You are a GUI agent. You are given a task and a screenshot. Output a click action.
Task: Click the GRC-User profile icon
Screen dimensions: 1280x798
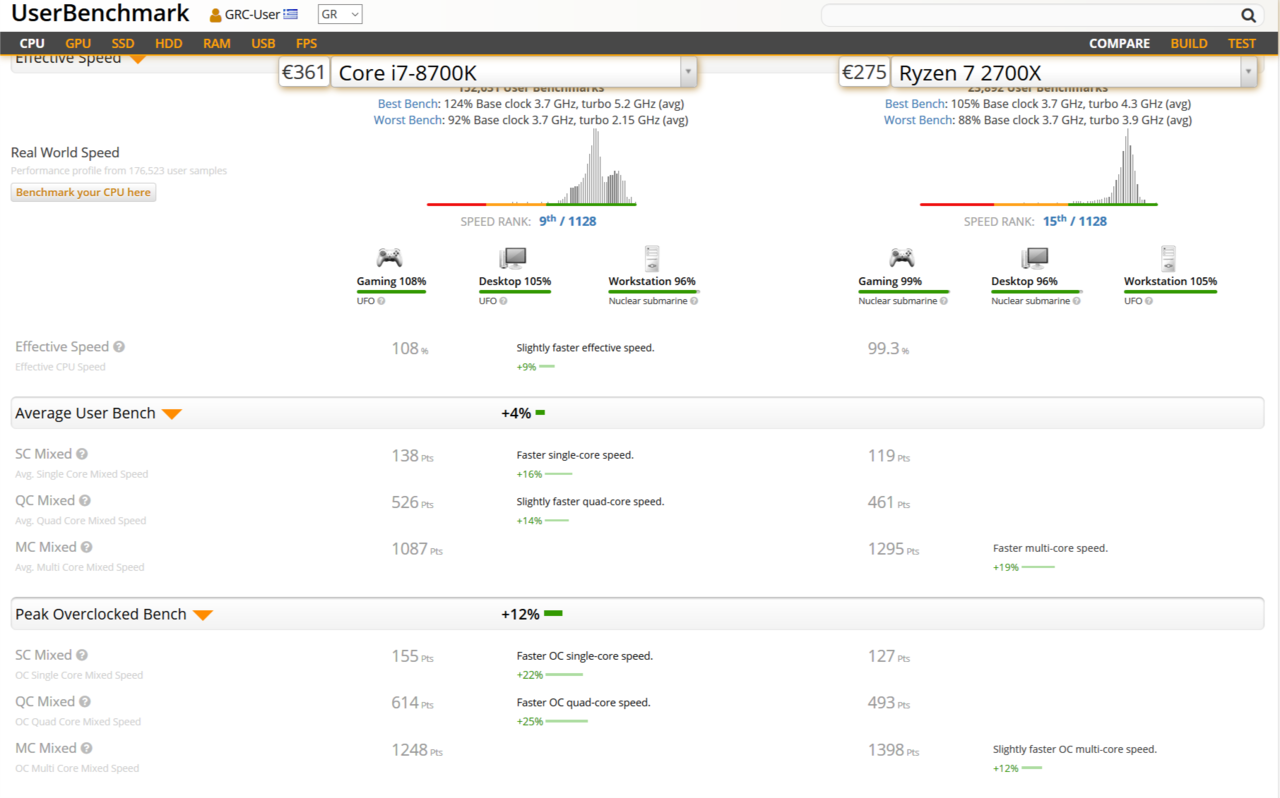tap(215, 15)
